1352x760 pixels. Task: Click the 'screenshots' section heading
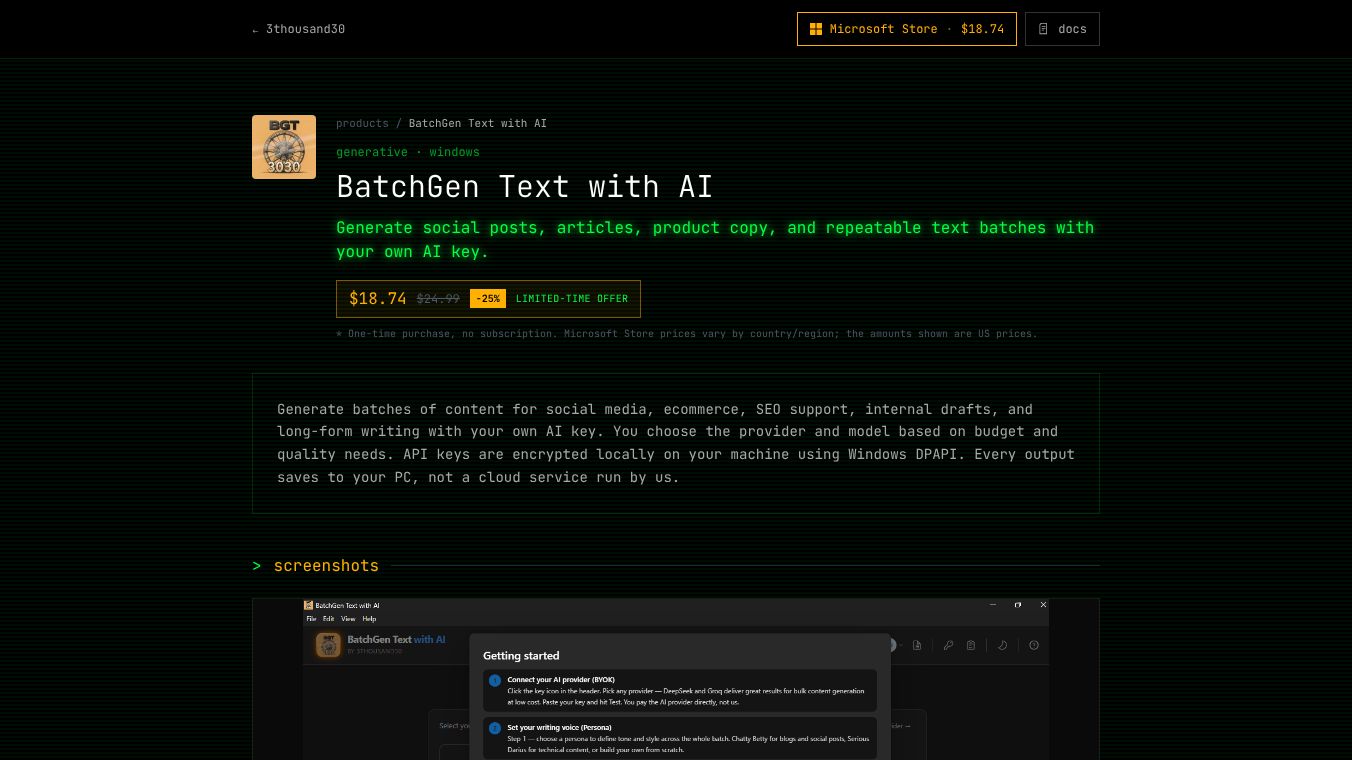326,566
